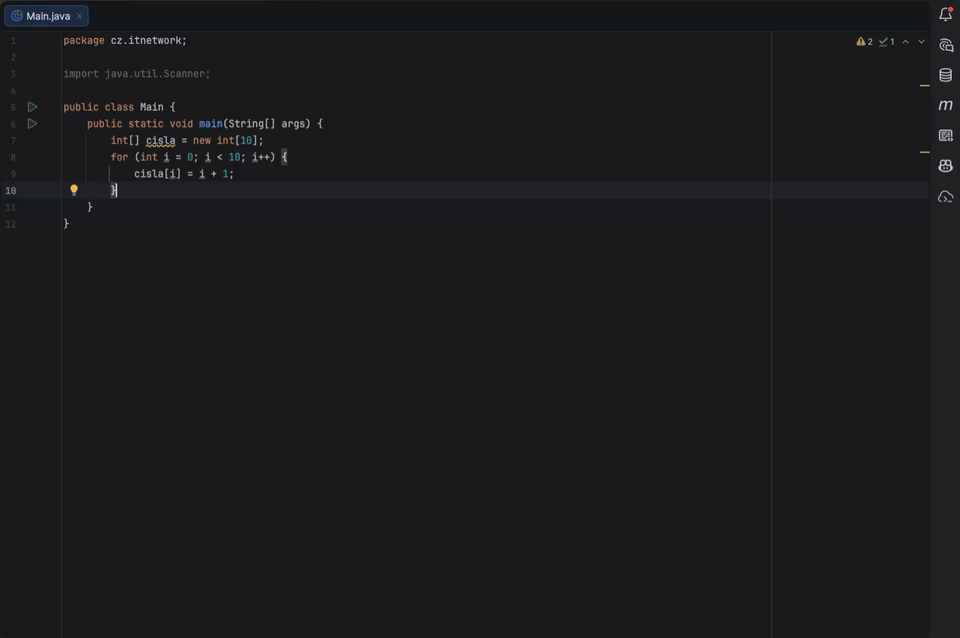Click the run icon next to main method
This screenshot has width=960, height=638.
click(31, 123)
